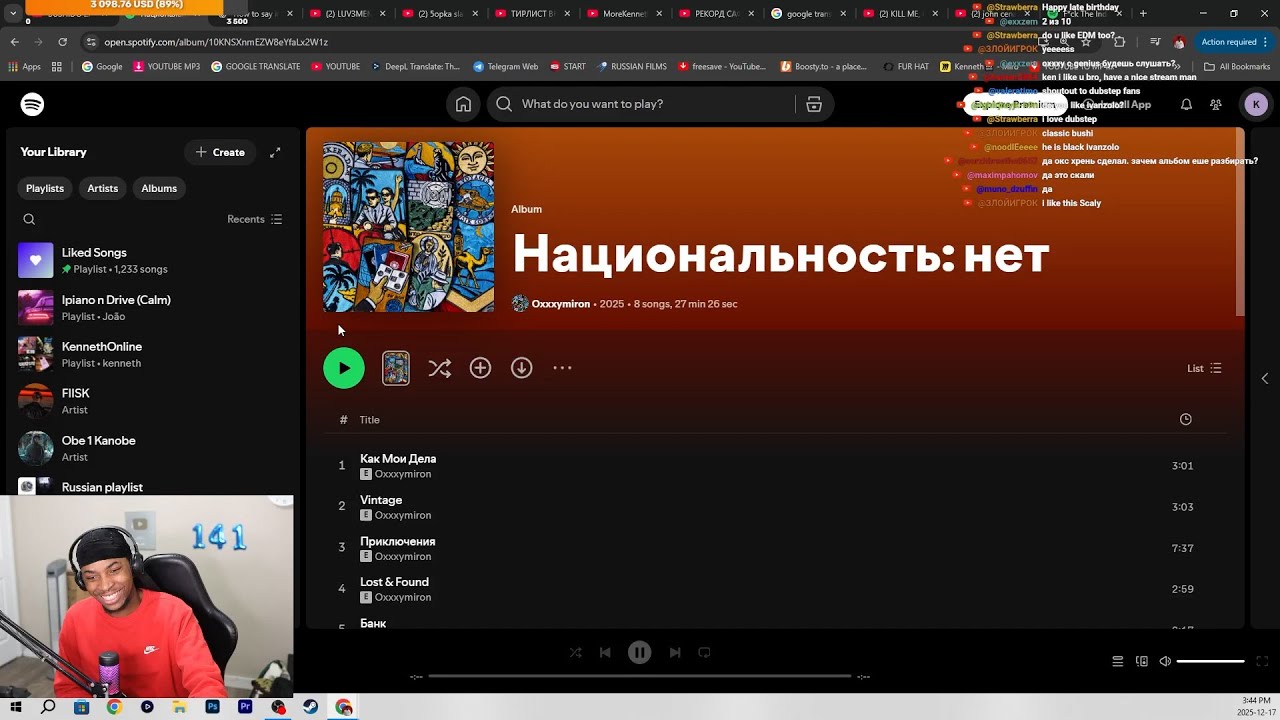Reload the page in browser
This screenshot has height=720, width=1280.
pyautogui.click(x=62, y=42)
